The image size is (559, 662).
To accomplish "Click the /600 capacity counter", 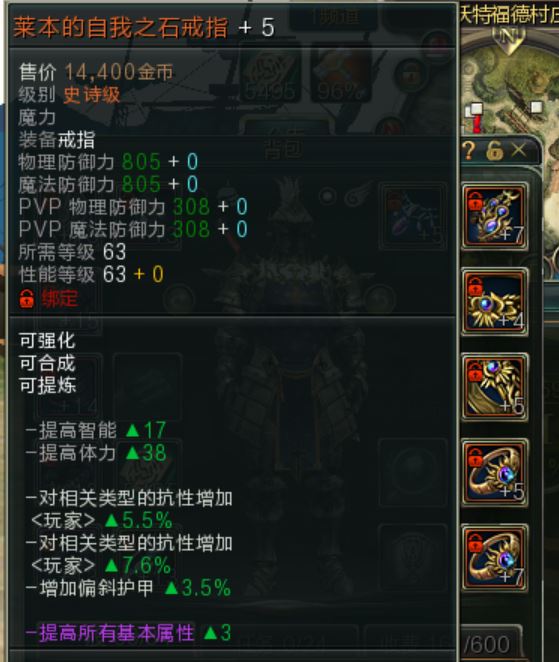I will [x=486, y=644].
